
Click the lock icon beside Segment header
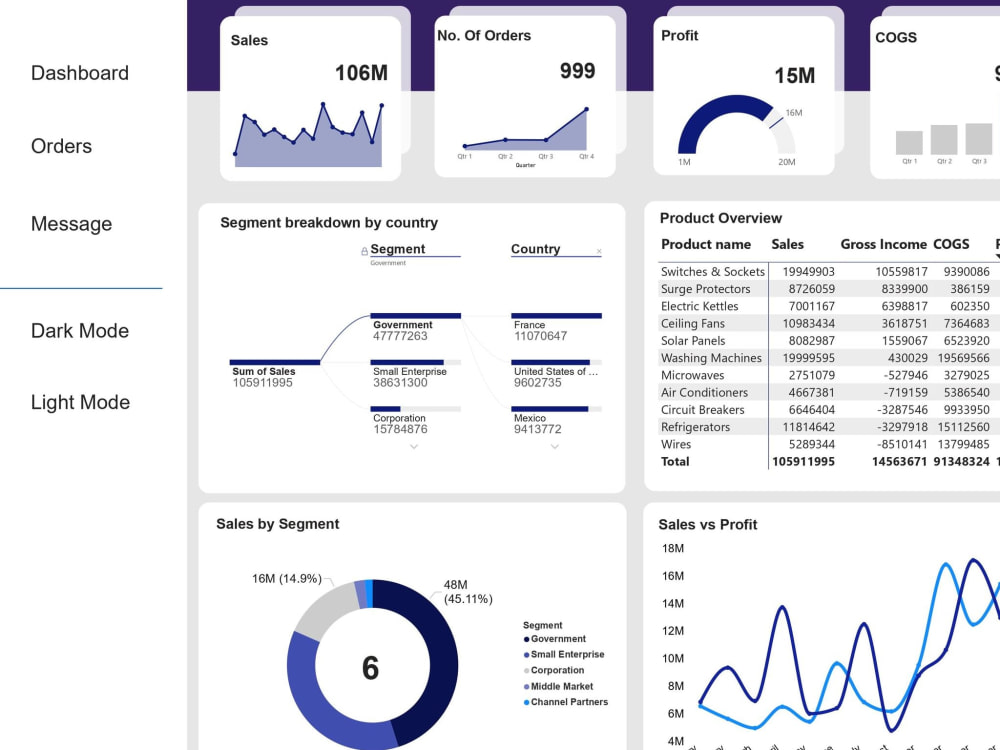pos(364,251)
